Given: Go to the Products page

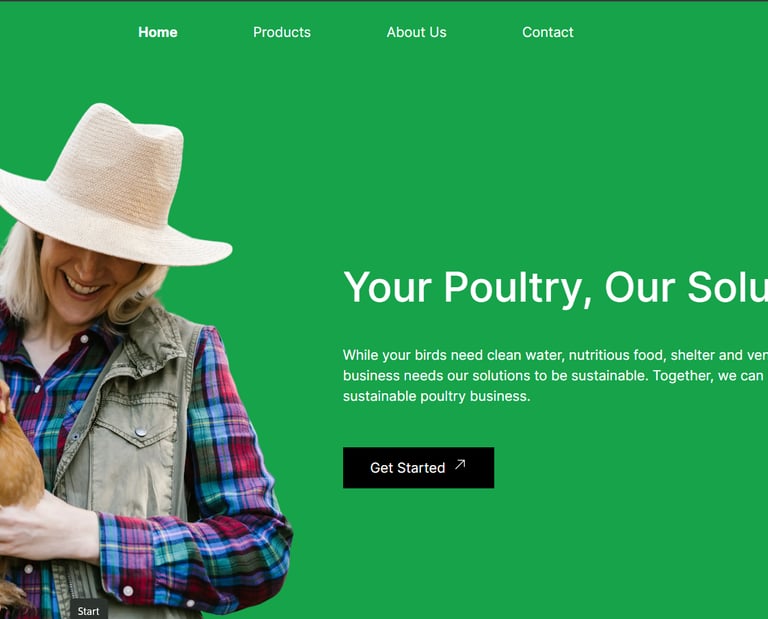Looking at the screenshot, I should tap(282, 32).
